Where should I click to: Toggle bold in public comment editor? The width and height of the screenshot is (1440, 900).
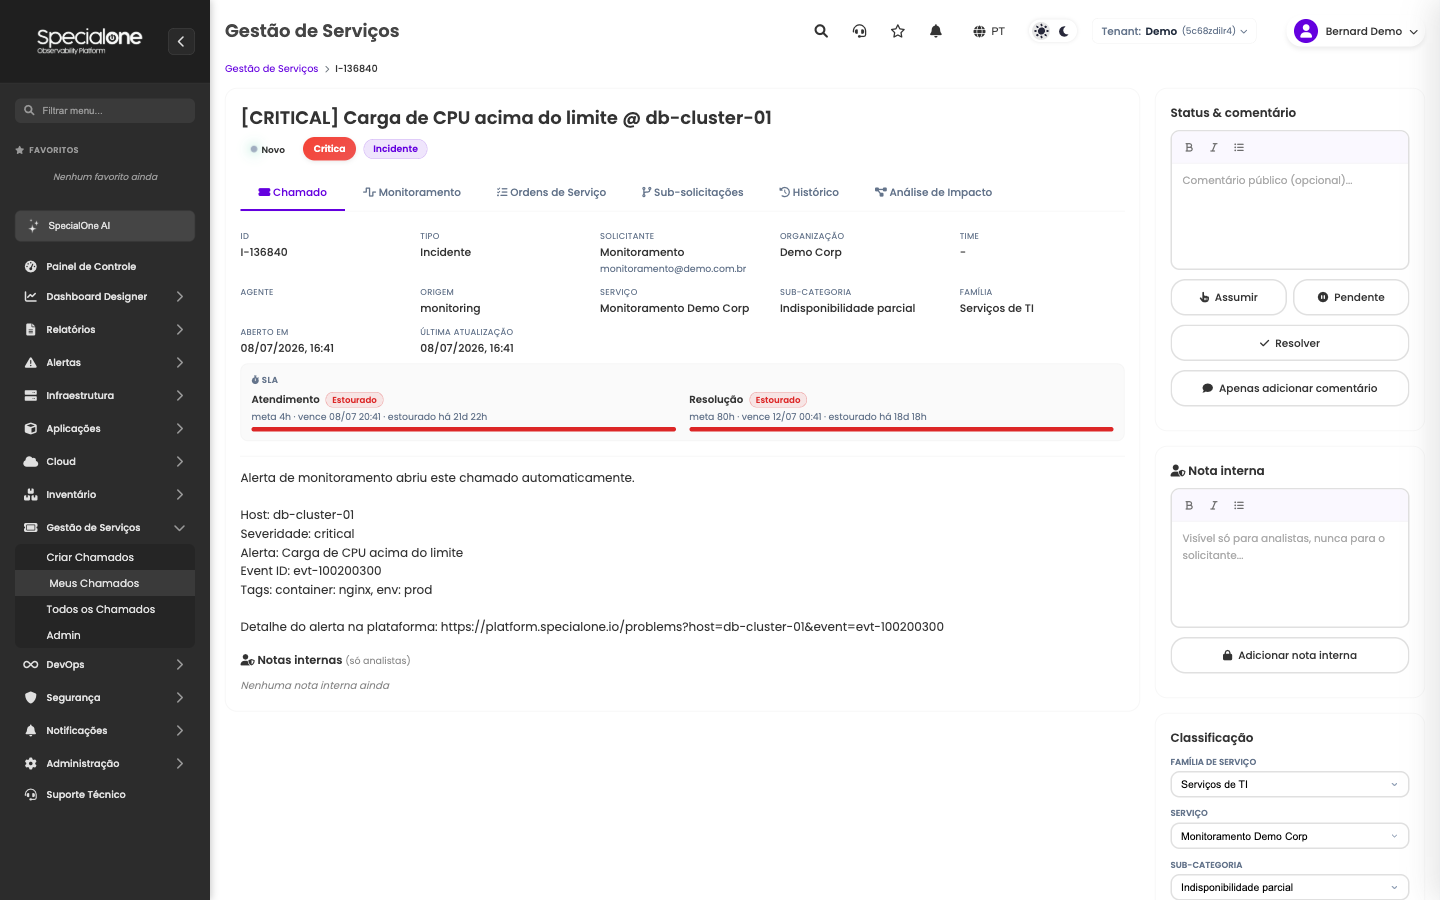(x=1189, y=147)
